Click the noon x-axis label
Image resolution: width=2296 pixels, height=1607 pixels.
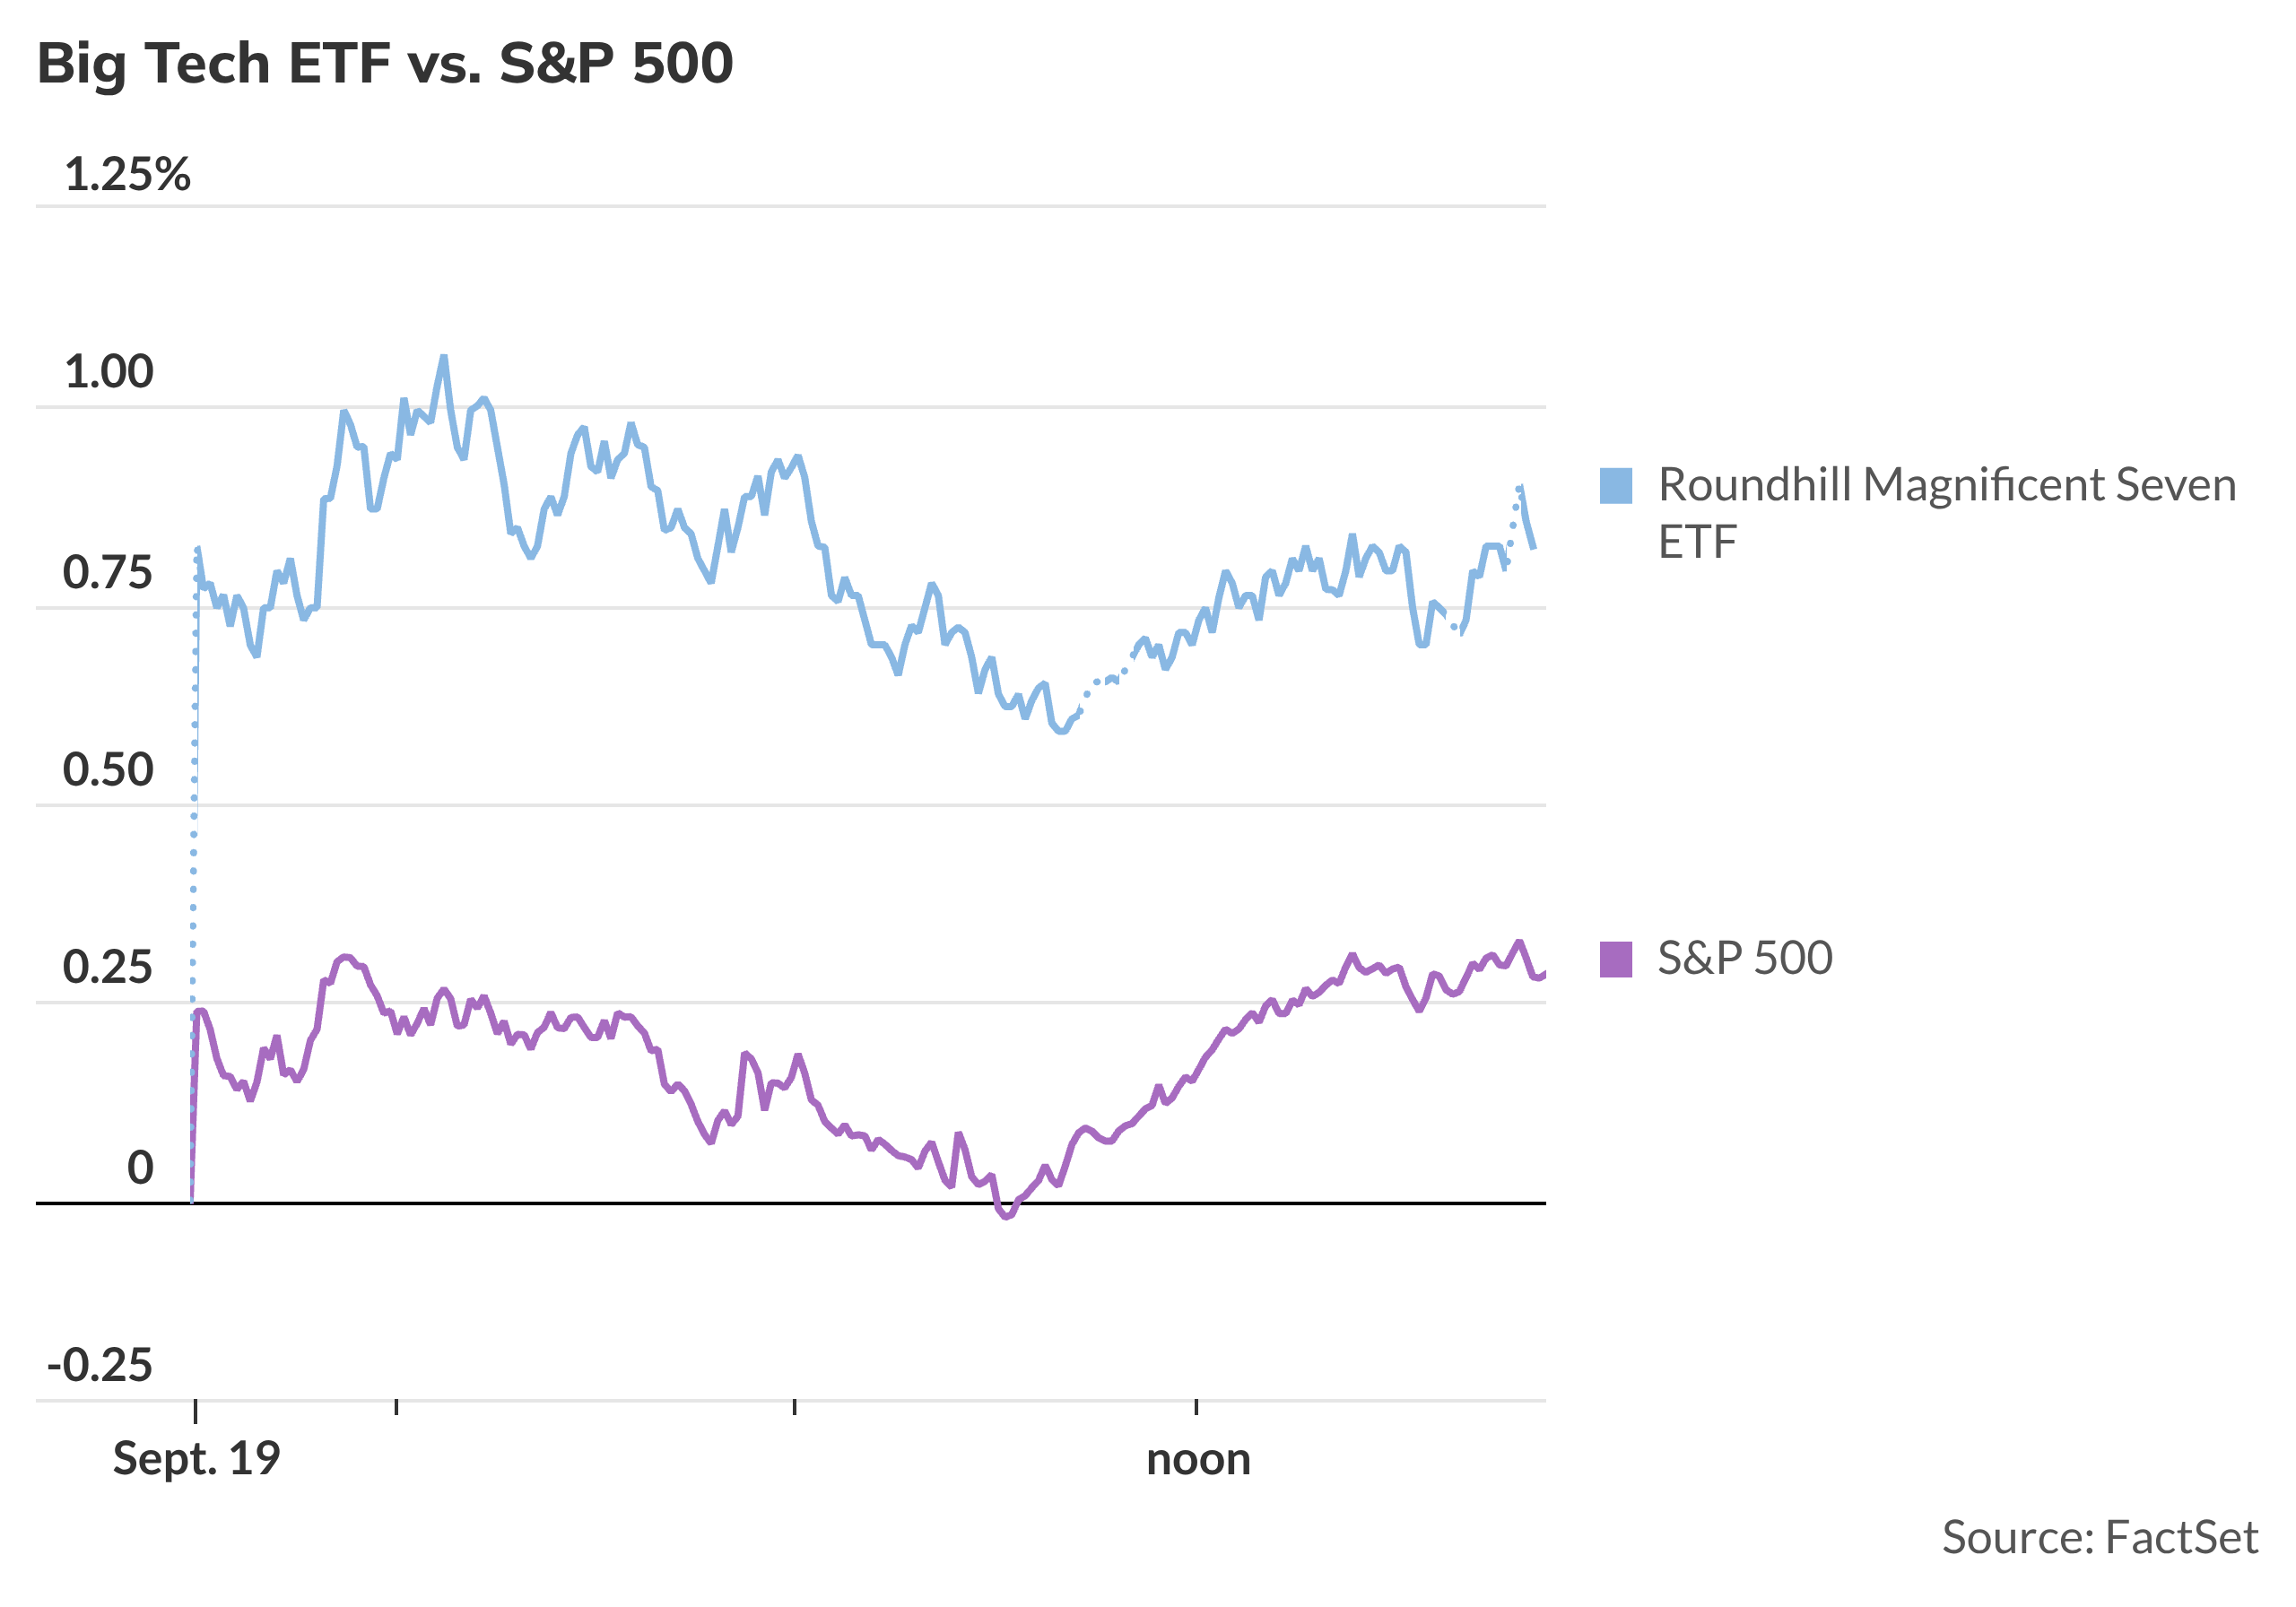[x=1198, y=1459]
